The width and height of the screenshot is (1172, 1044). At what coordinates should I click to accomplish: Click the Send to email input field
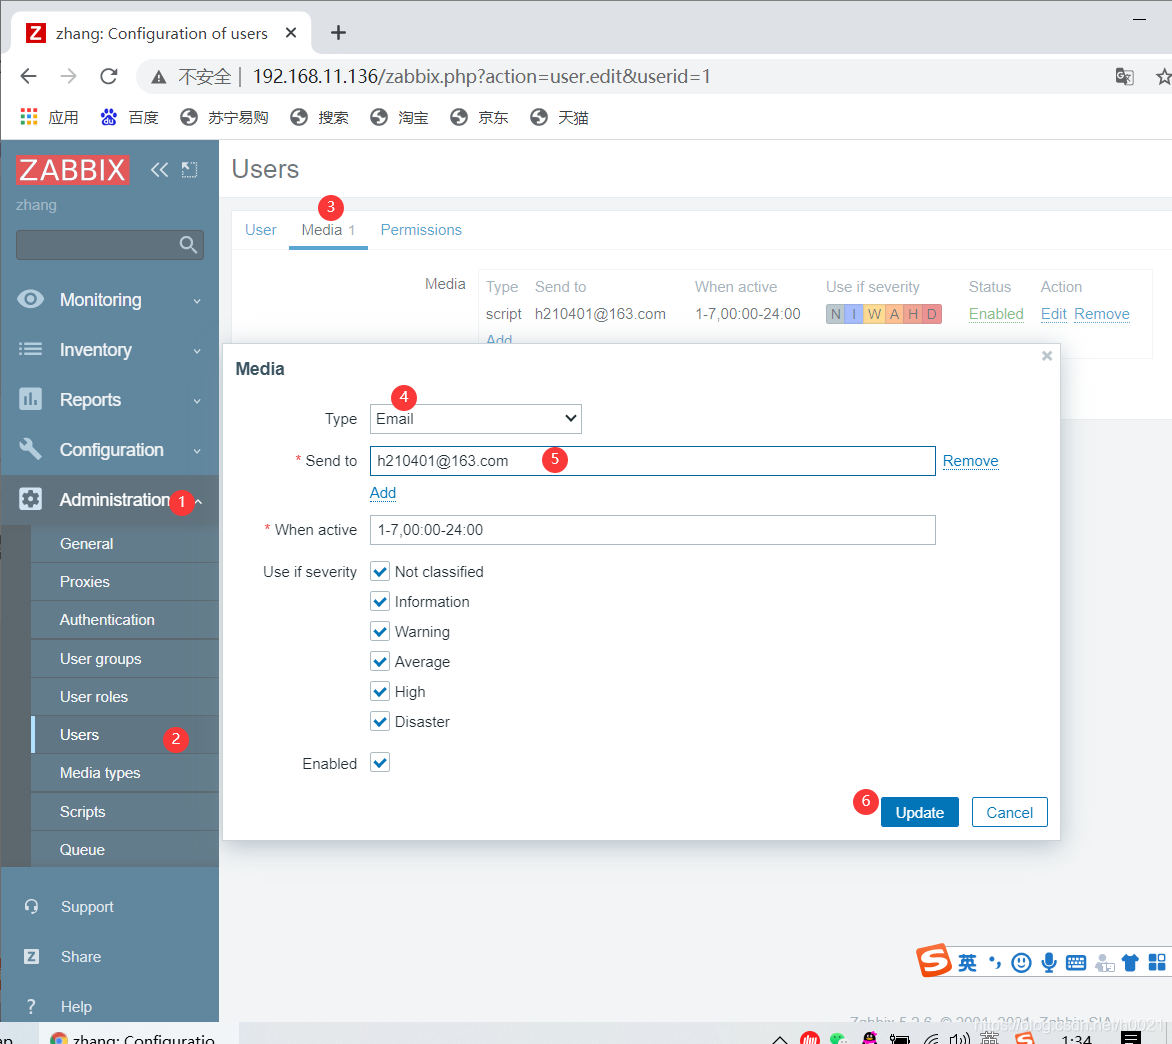tap(653, 461)
